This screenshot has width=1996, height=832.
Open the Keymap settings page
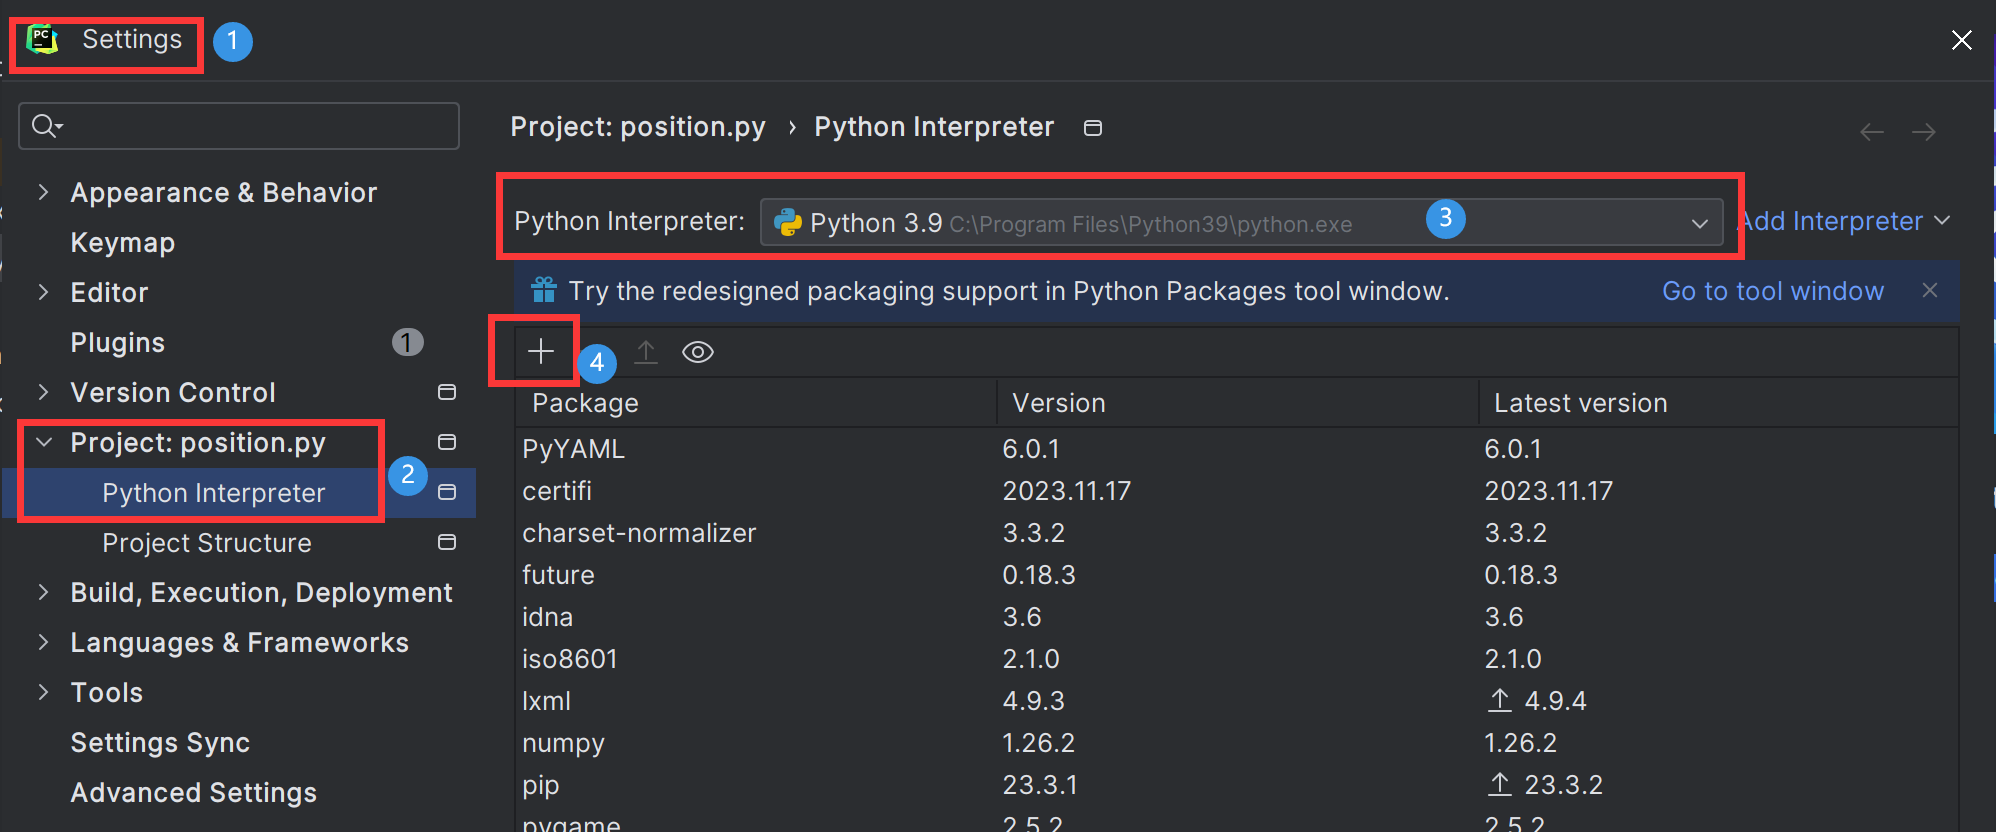(123, 242)
